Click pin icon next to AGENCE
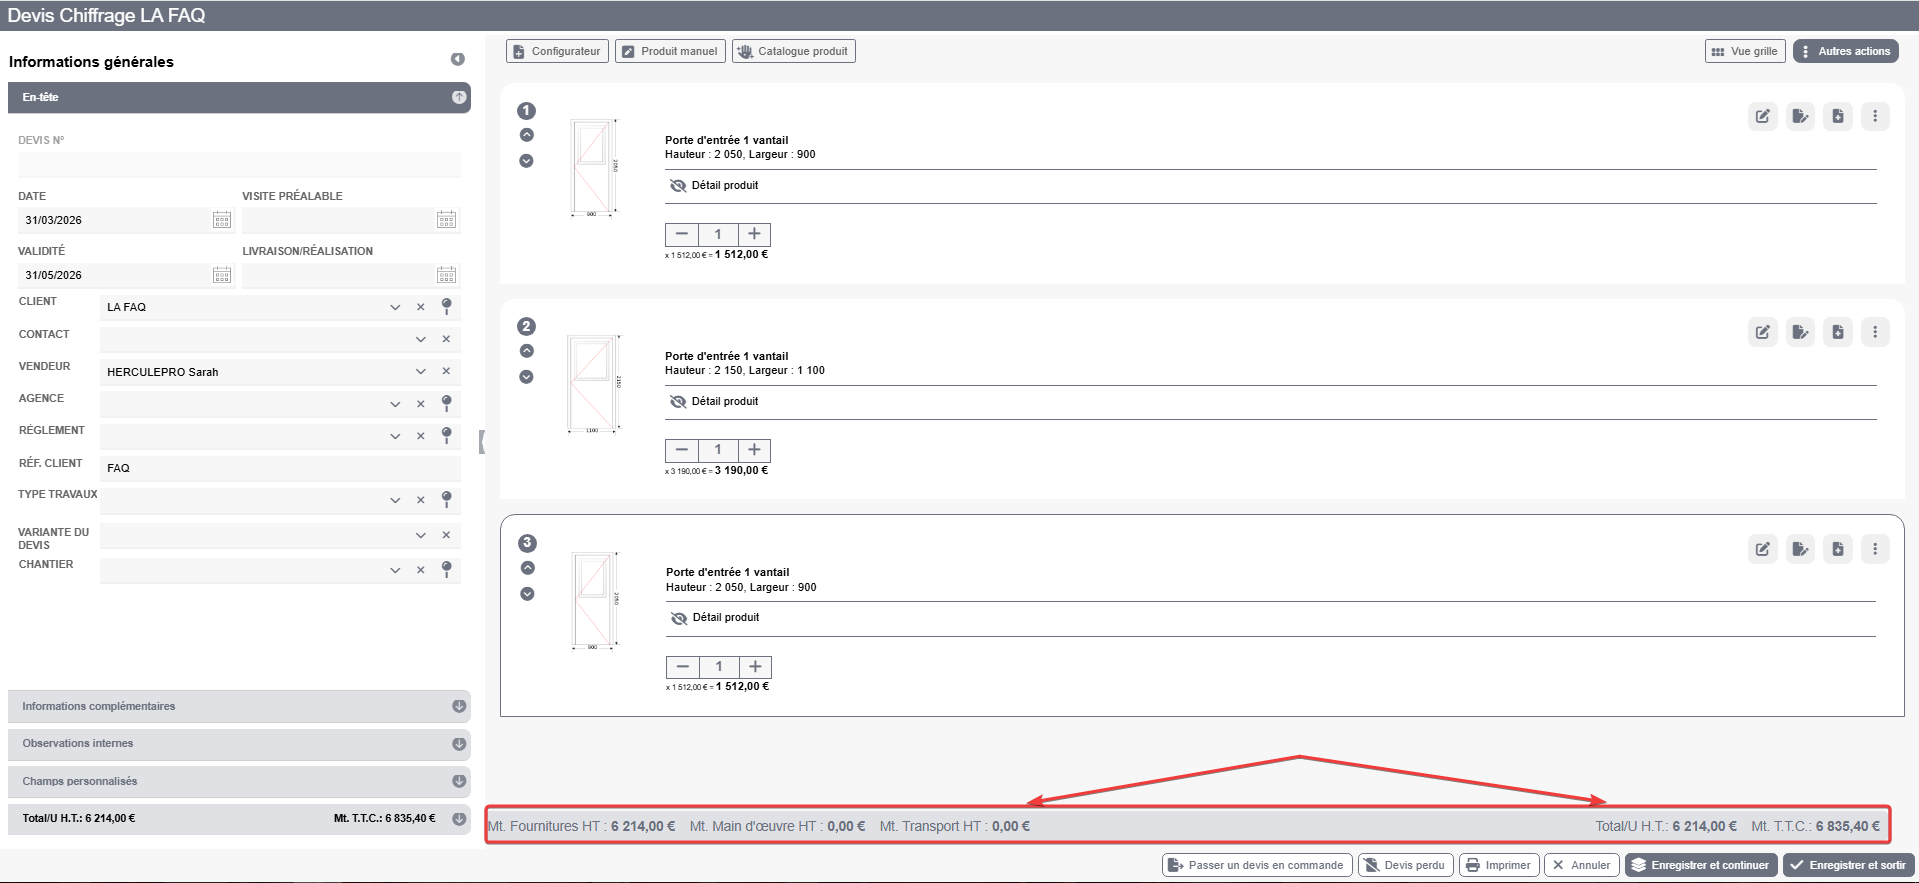 pyautogui.click(x=447, y=403)
